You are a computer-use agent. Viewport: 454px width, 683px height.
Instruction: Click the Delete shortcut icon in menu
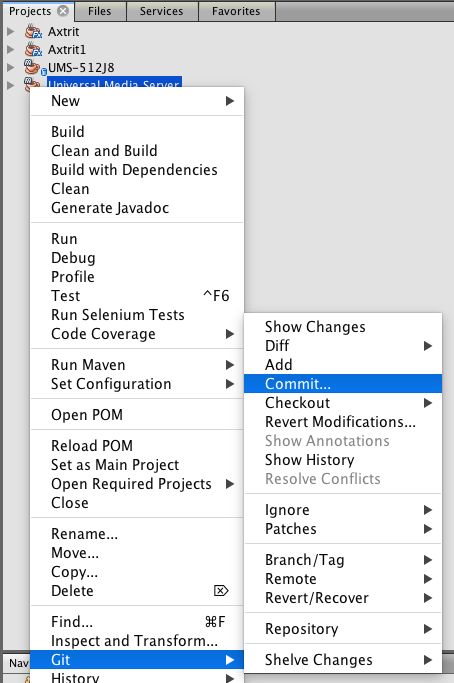point(221,591)
